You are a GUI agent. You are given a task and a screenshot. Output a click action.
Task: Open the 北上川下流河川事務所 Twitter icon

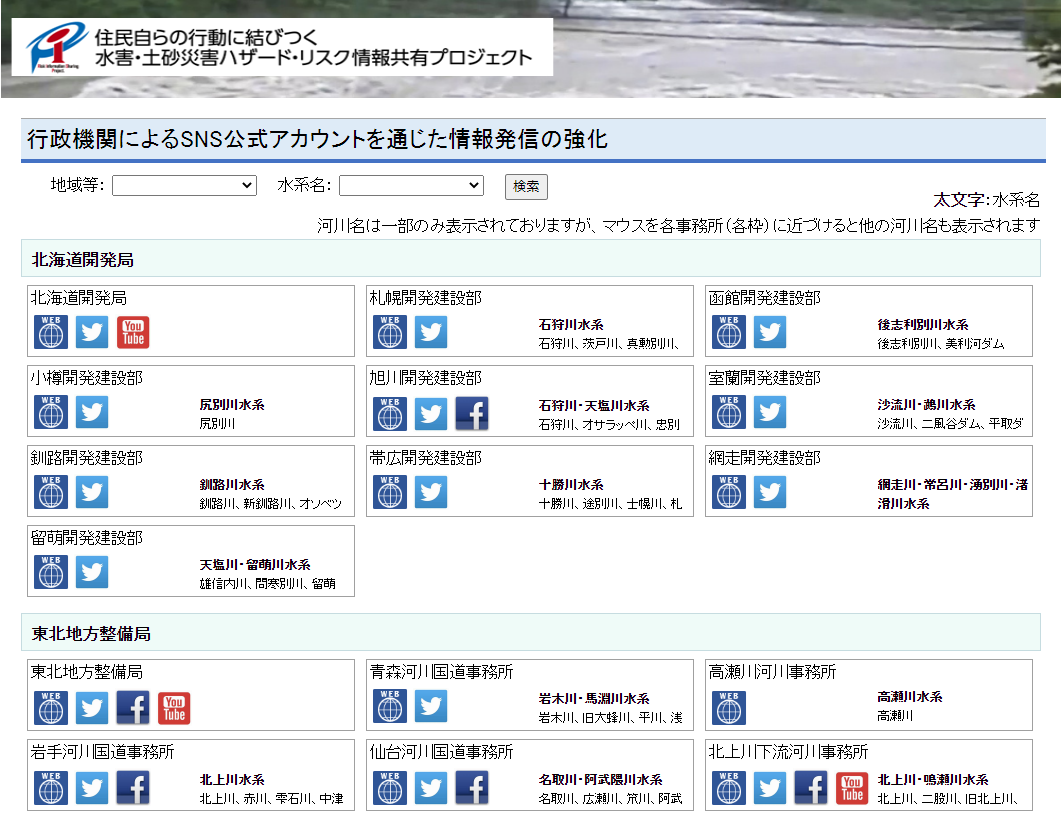769,788
